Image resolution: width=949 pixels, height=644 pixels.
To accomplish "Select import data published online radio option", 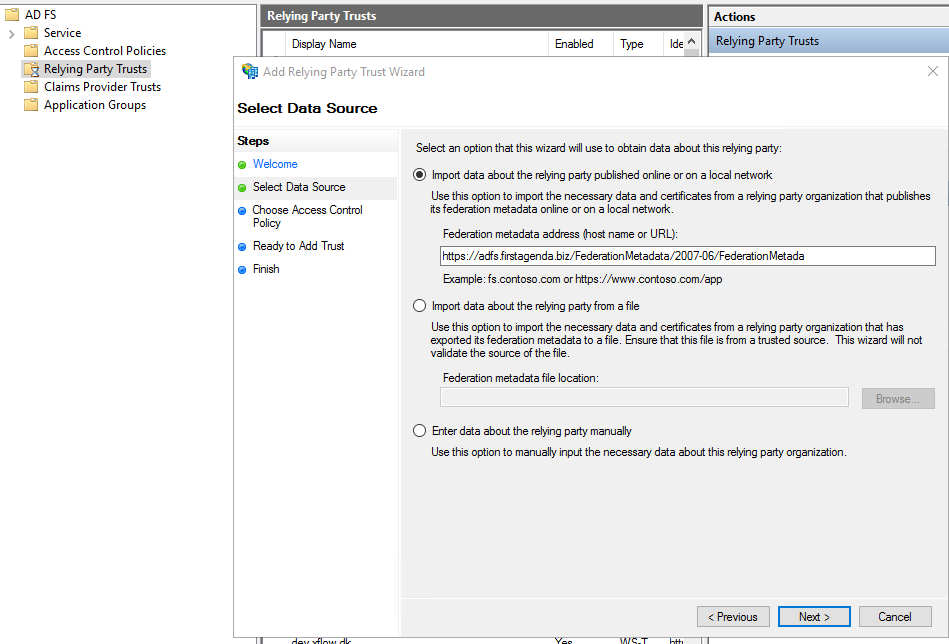I will pyautogui.click(x=419, y=175).
